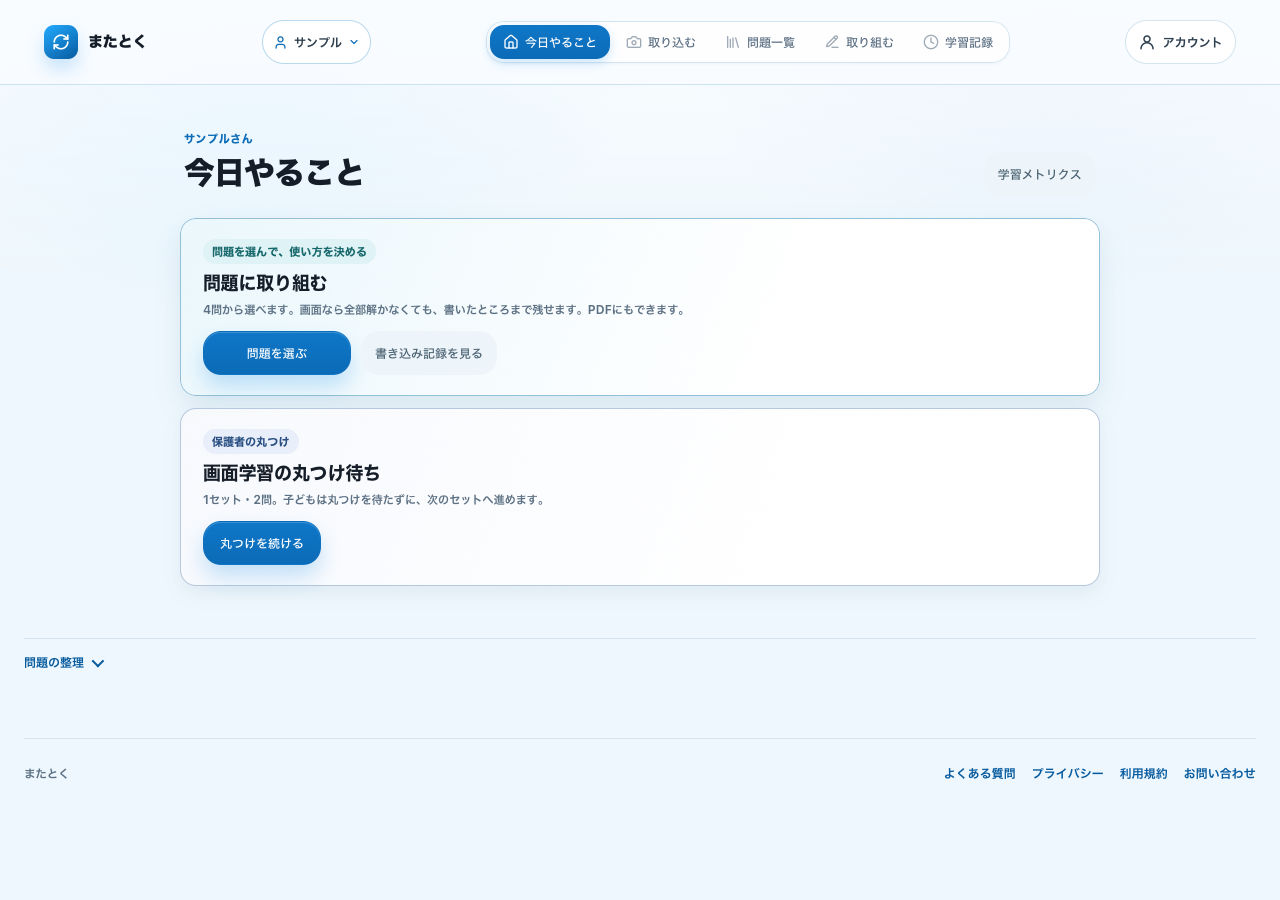Click the user icon in アカウント button

tap(1147, 42)
